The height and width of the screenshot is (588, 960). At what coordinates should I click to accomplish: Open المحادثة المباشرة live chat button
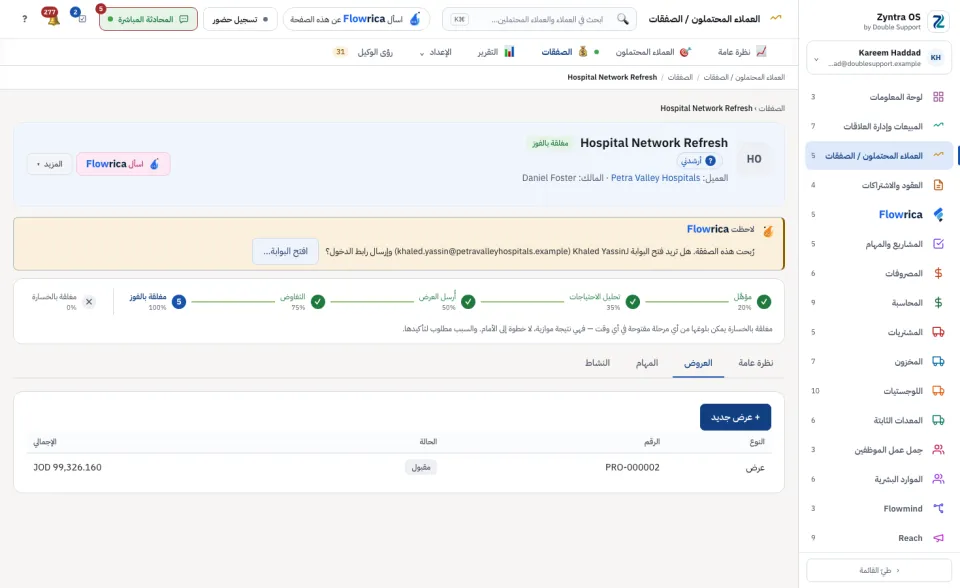148,19
